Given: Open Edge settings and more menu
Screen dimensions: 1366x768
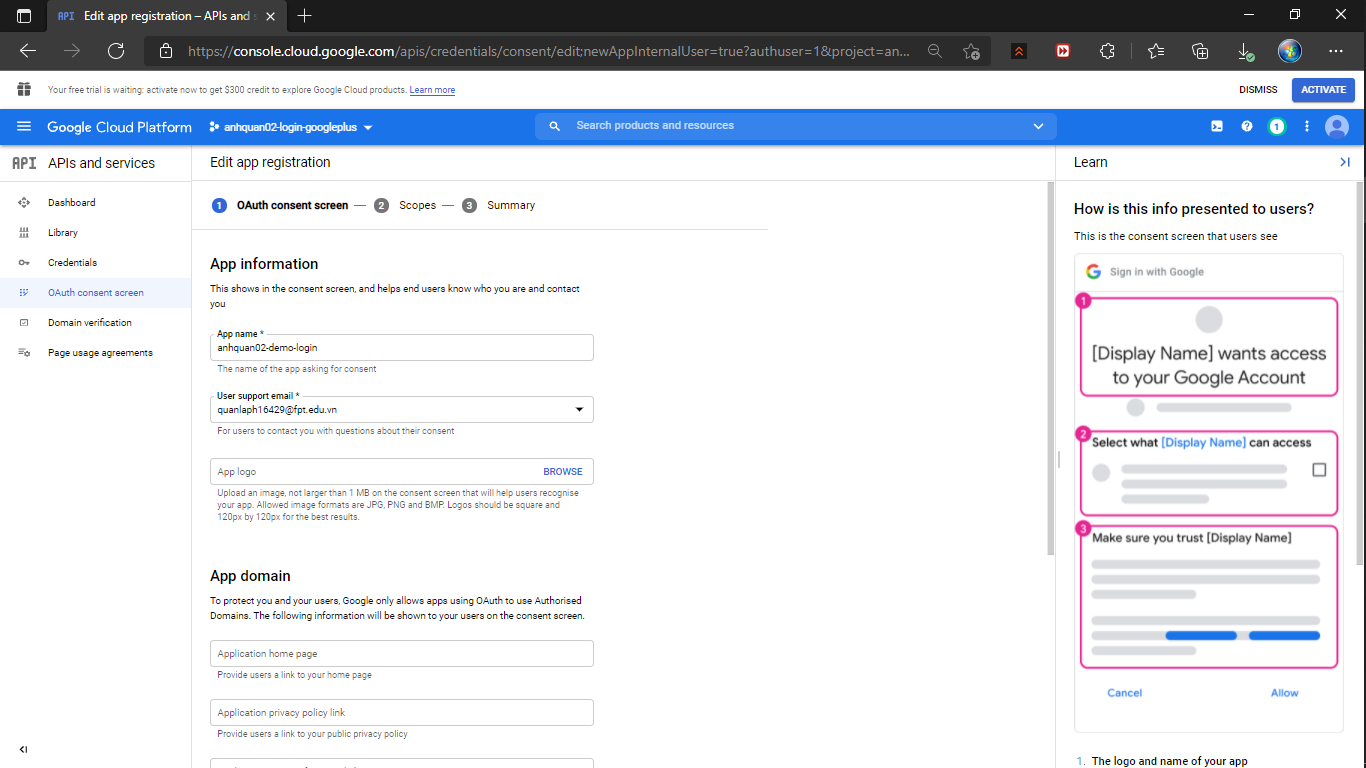Looking at the screenshot, I should 1336,51.
